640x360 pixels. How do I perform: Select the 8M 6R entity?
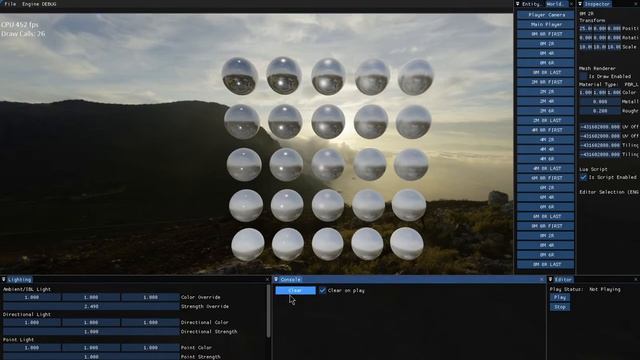(x=546, y=255)
